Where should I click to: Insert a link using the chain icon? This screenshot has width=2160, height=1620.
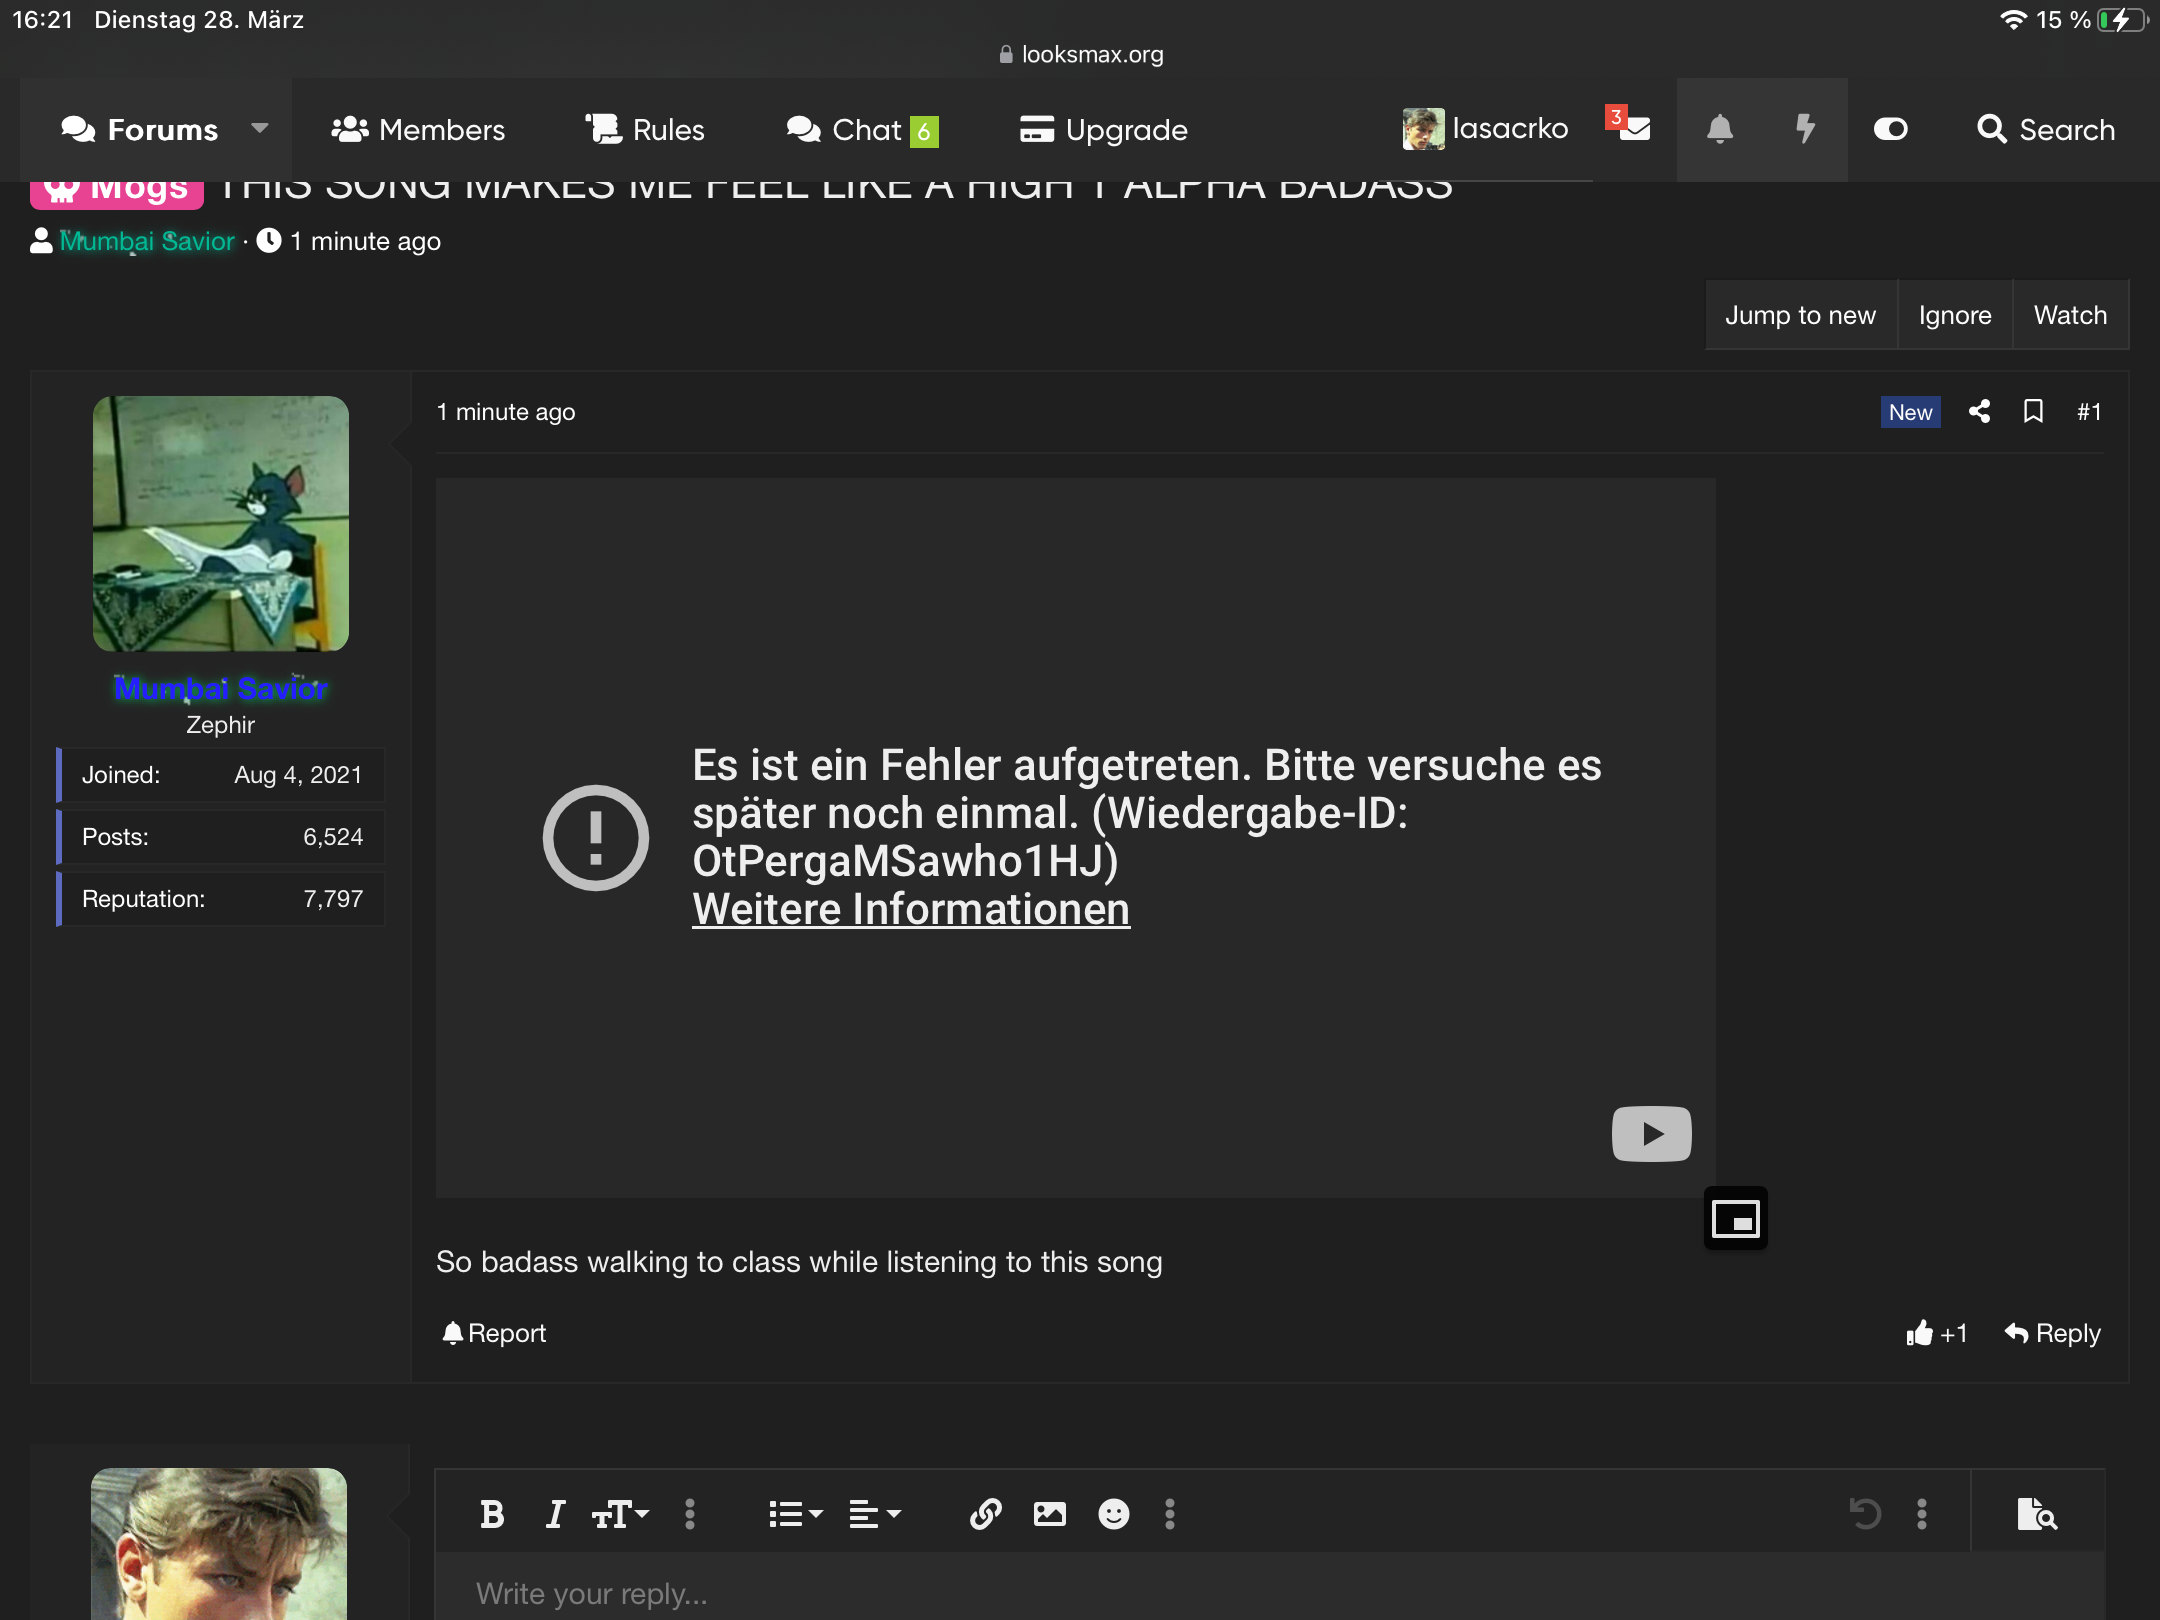986,1514
